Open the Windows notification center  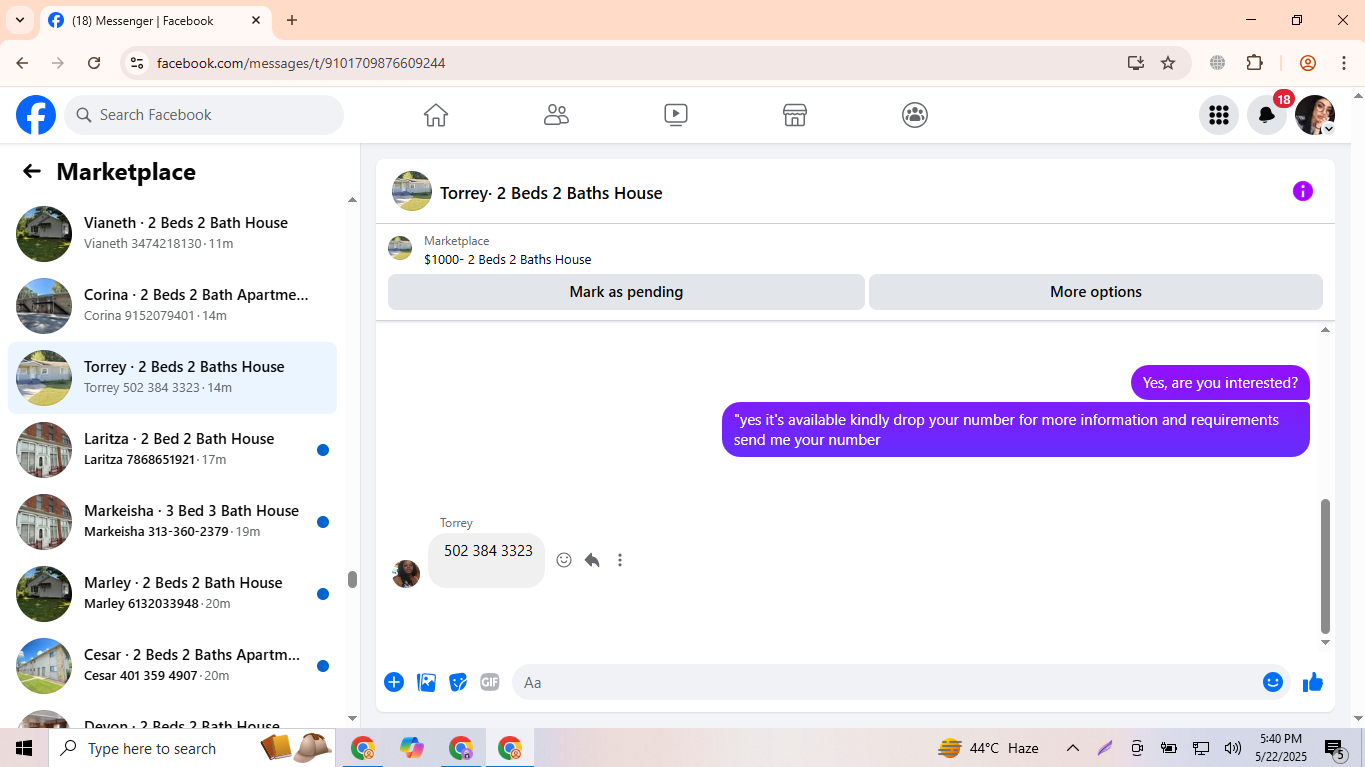[1334, 748]
